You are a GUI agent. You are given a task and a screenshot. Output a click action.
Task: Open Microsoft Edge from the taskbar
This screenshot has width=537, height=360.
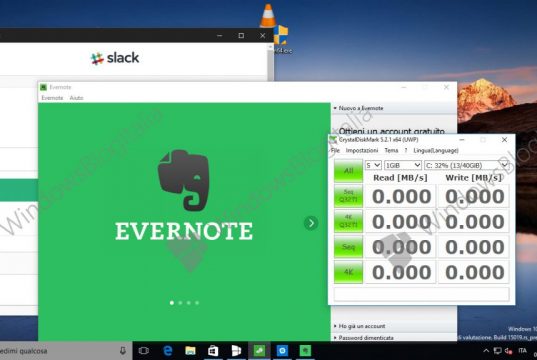pyautogui.click(x=167, y=351)
